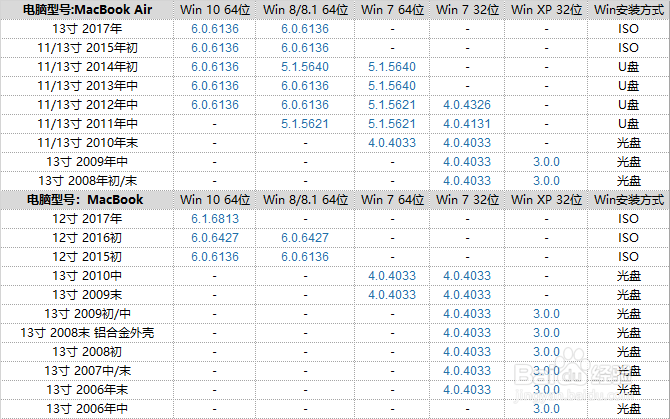The image size is (670, 419).
Task: Click 4.0.4033 in 13寸 2009初/中 row
Action: click(x=467, y=314)
